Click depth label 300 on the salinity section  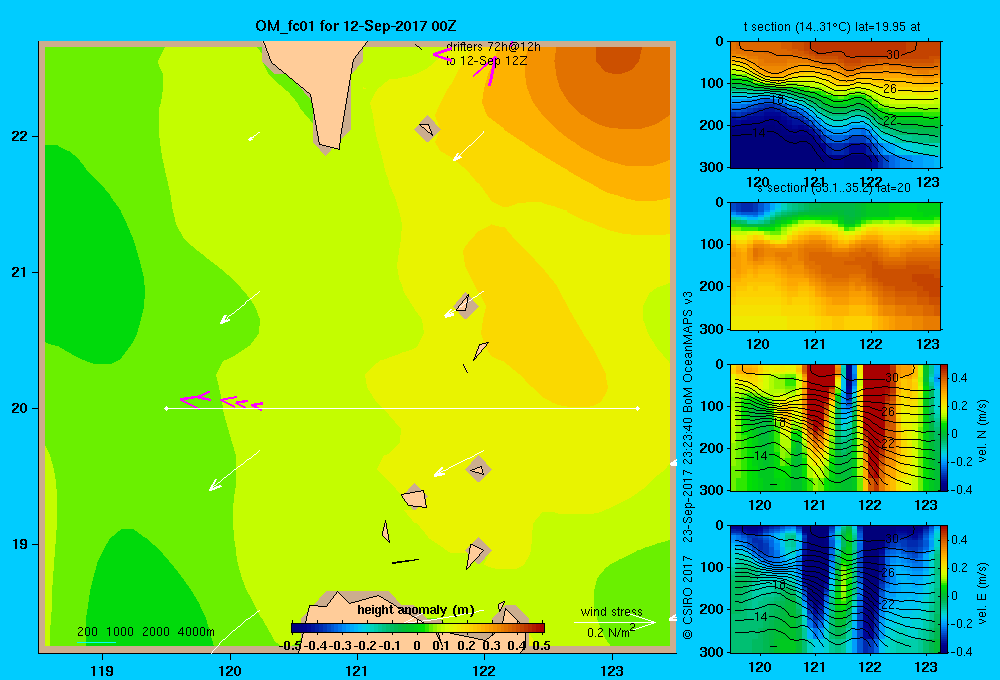coord(713,329)
